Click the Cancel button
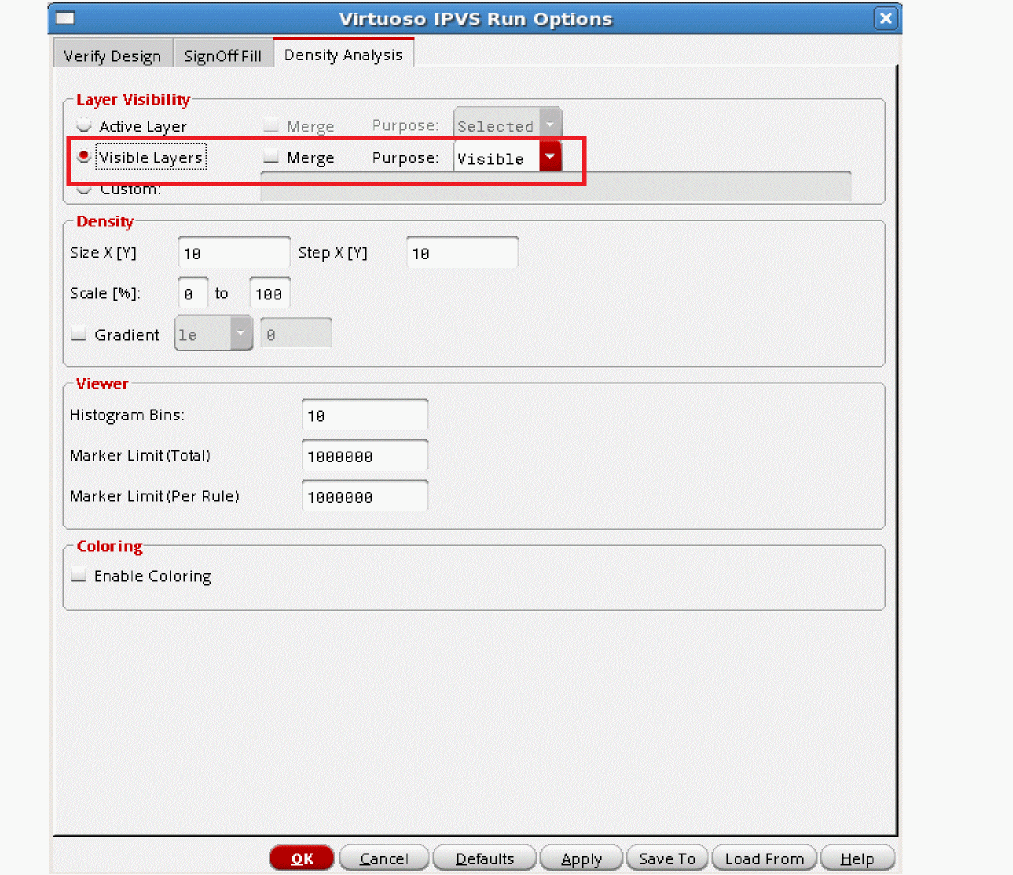 tap(384, 858)
